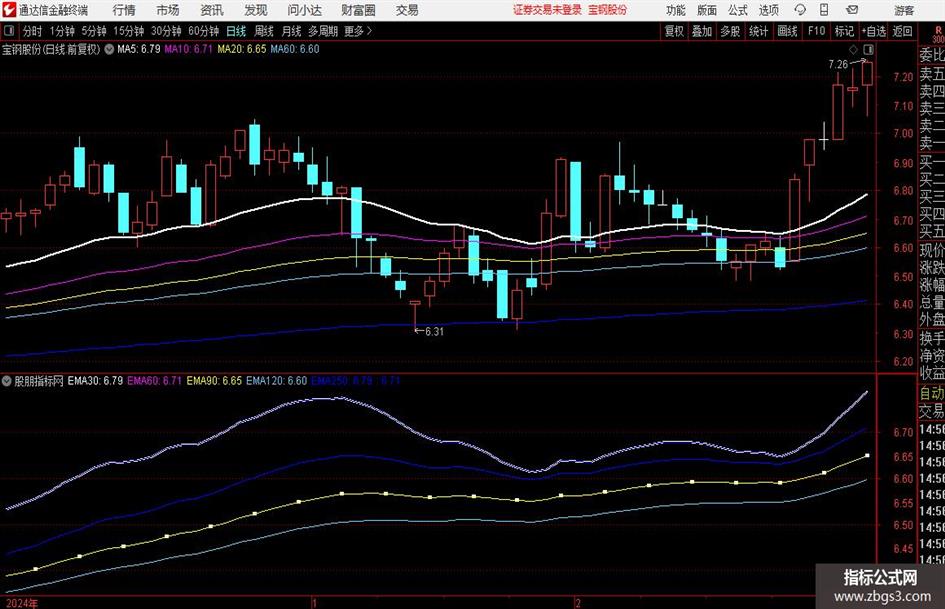Click the 叠加 overlay button

pos(702,31)
